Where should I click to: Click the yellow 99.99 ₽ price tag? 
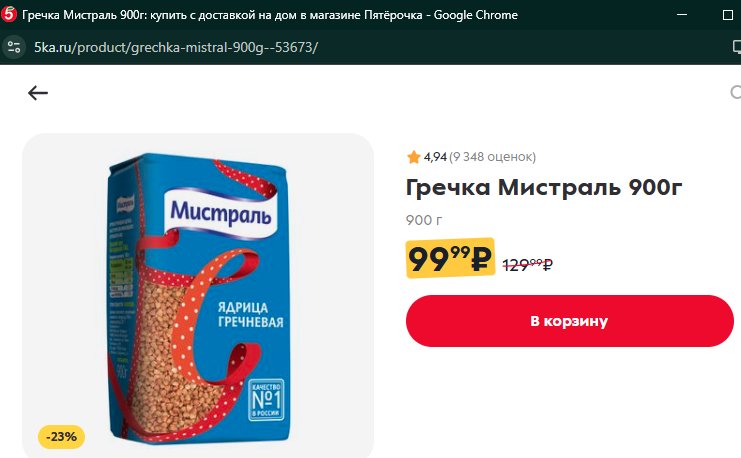(x=450, y=258)
